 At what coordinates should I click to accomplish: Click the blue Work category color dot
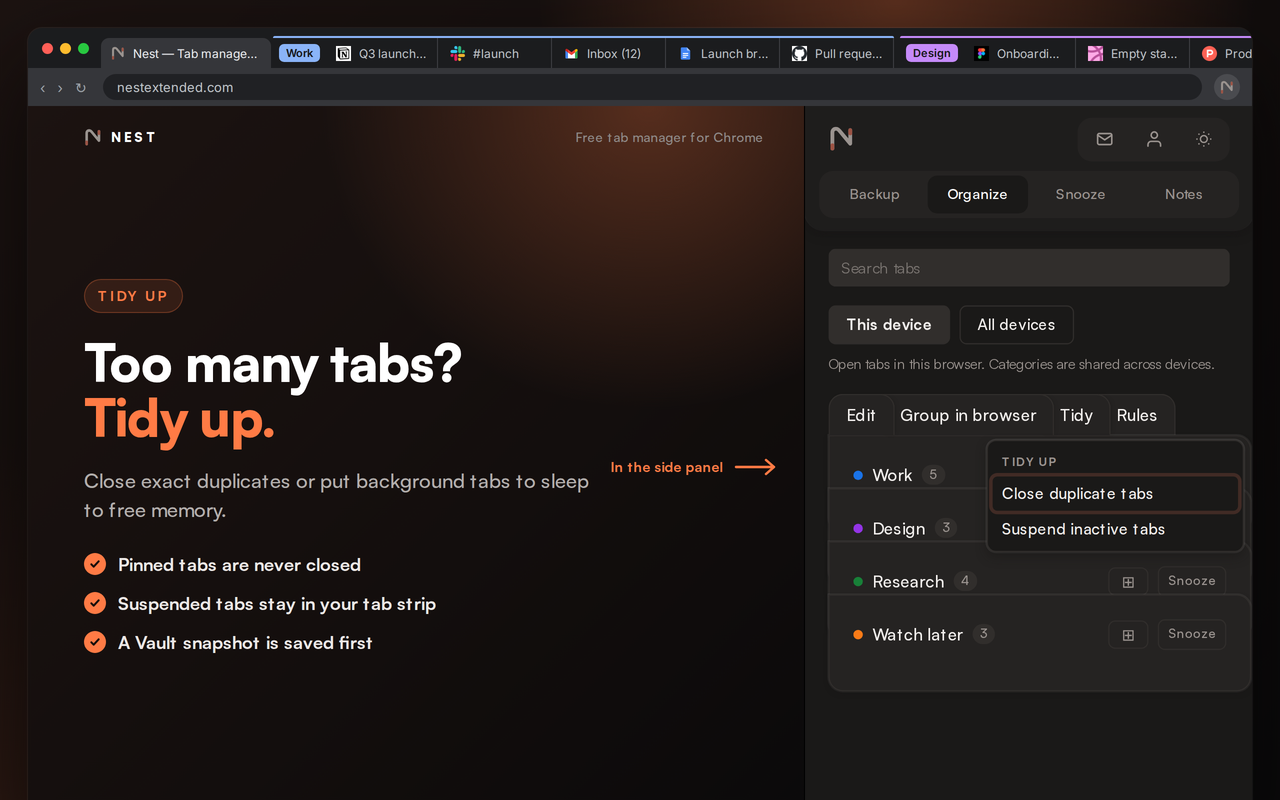tap(858, 475)
